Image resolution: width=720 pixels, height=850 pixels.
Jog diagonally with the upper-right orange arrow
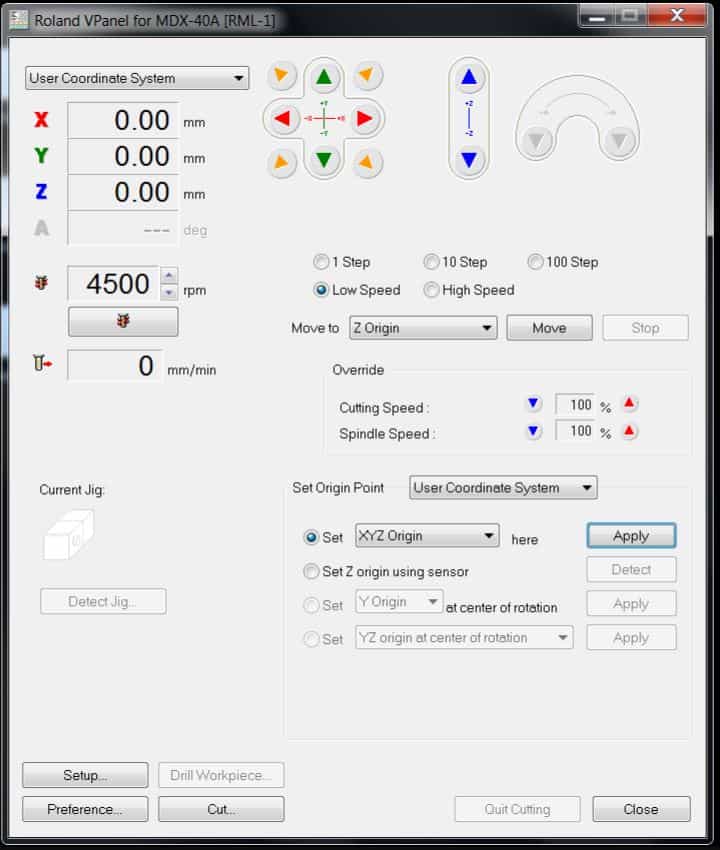(x=367, y=75)
